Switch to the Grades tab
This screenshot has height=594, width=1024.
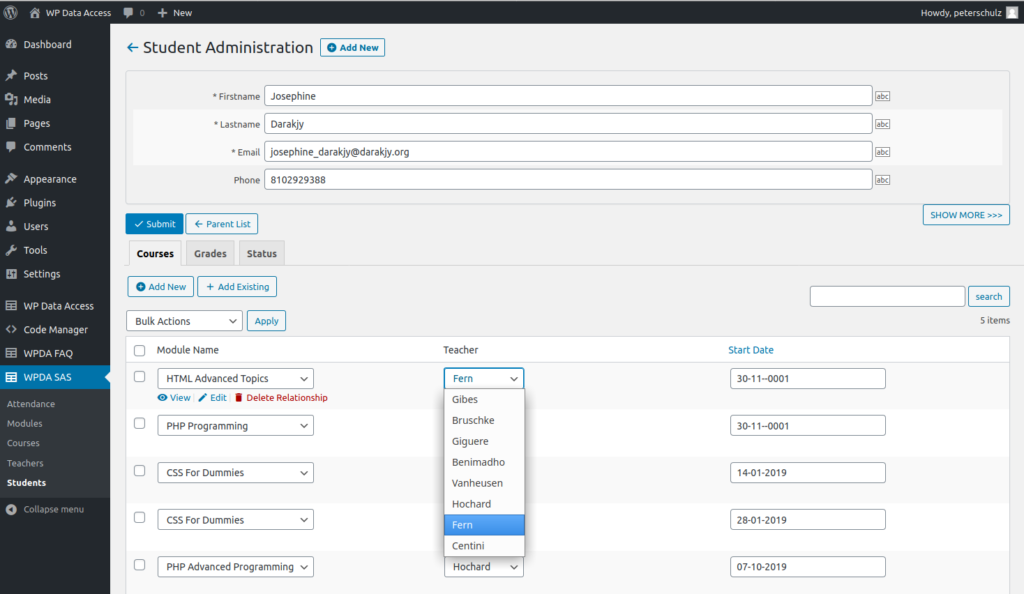[x=210, y=254]
